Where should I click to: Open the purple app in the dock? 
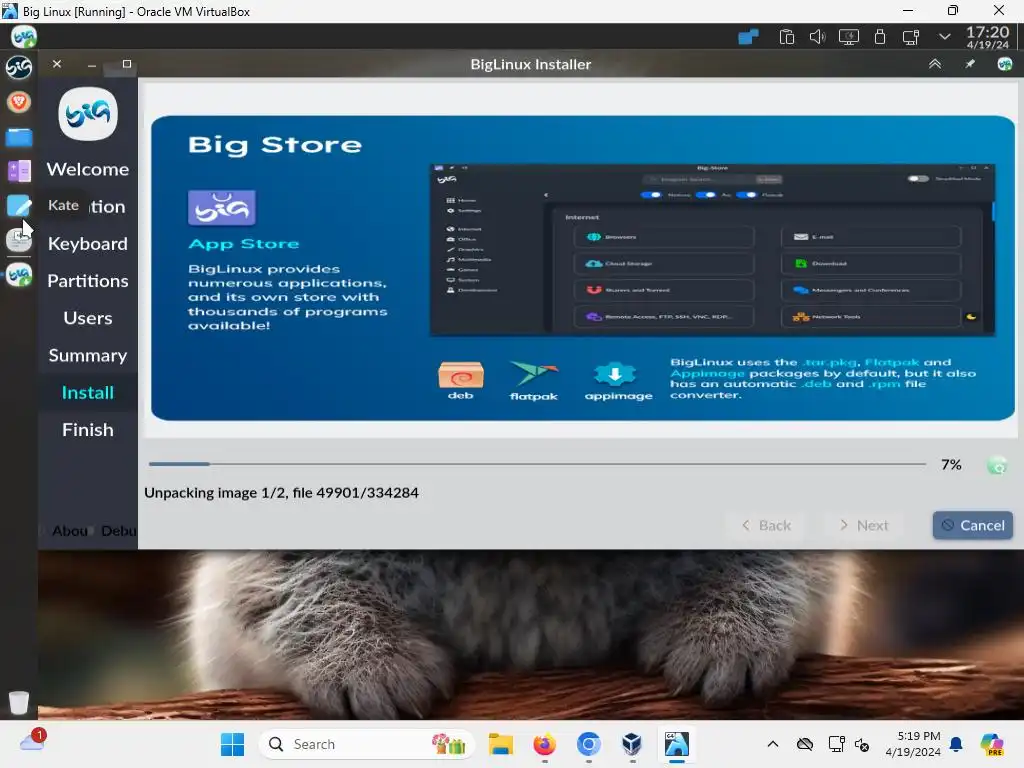pos(19,171)
